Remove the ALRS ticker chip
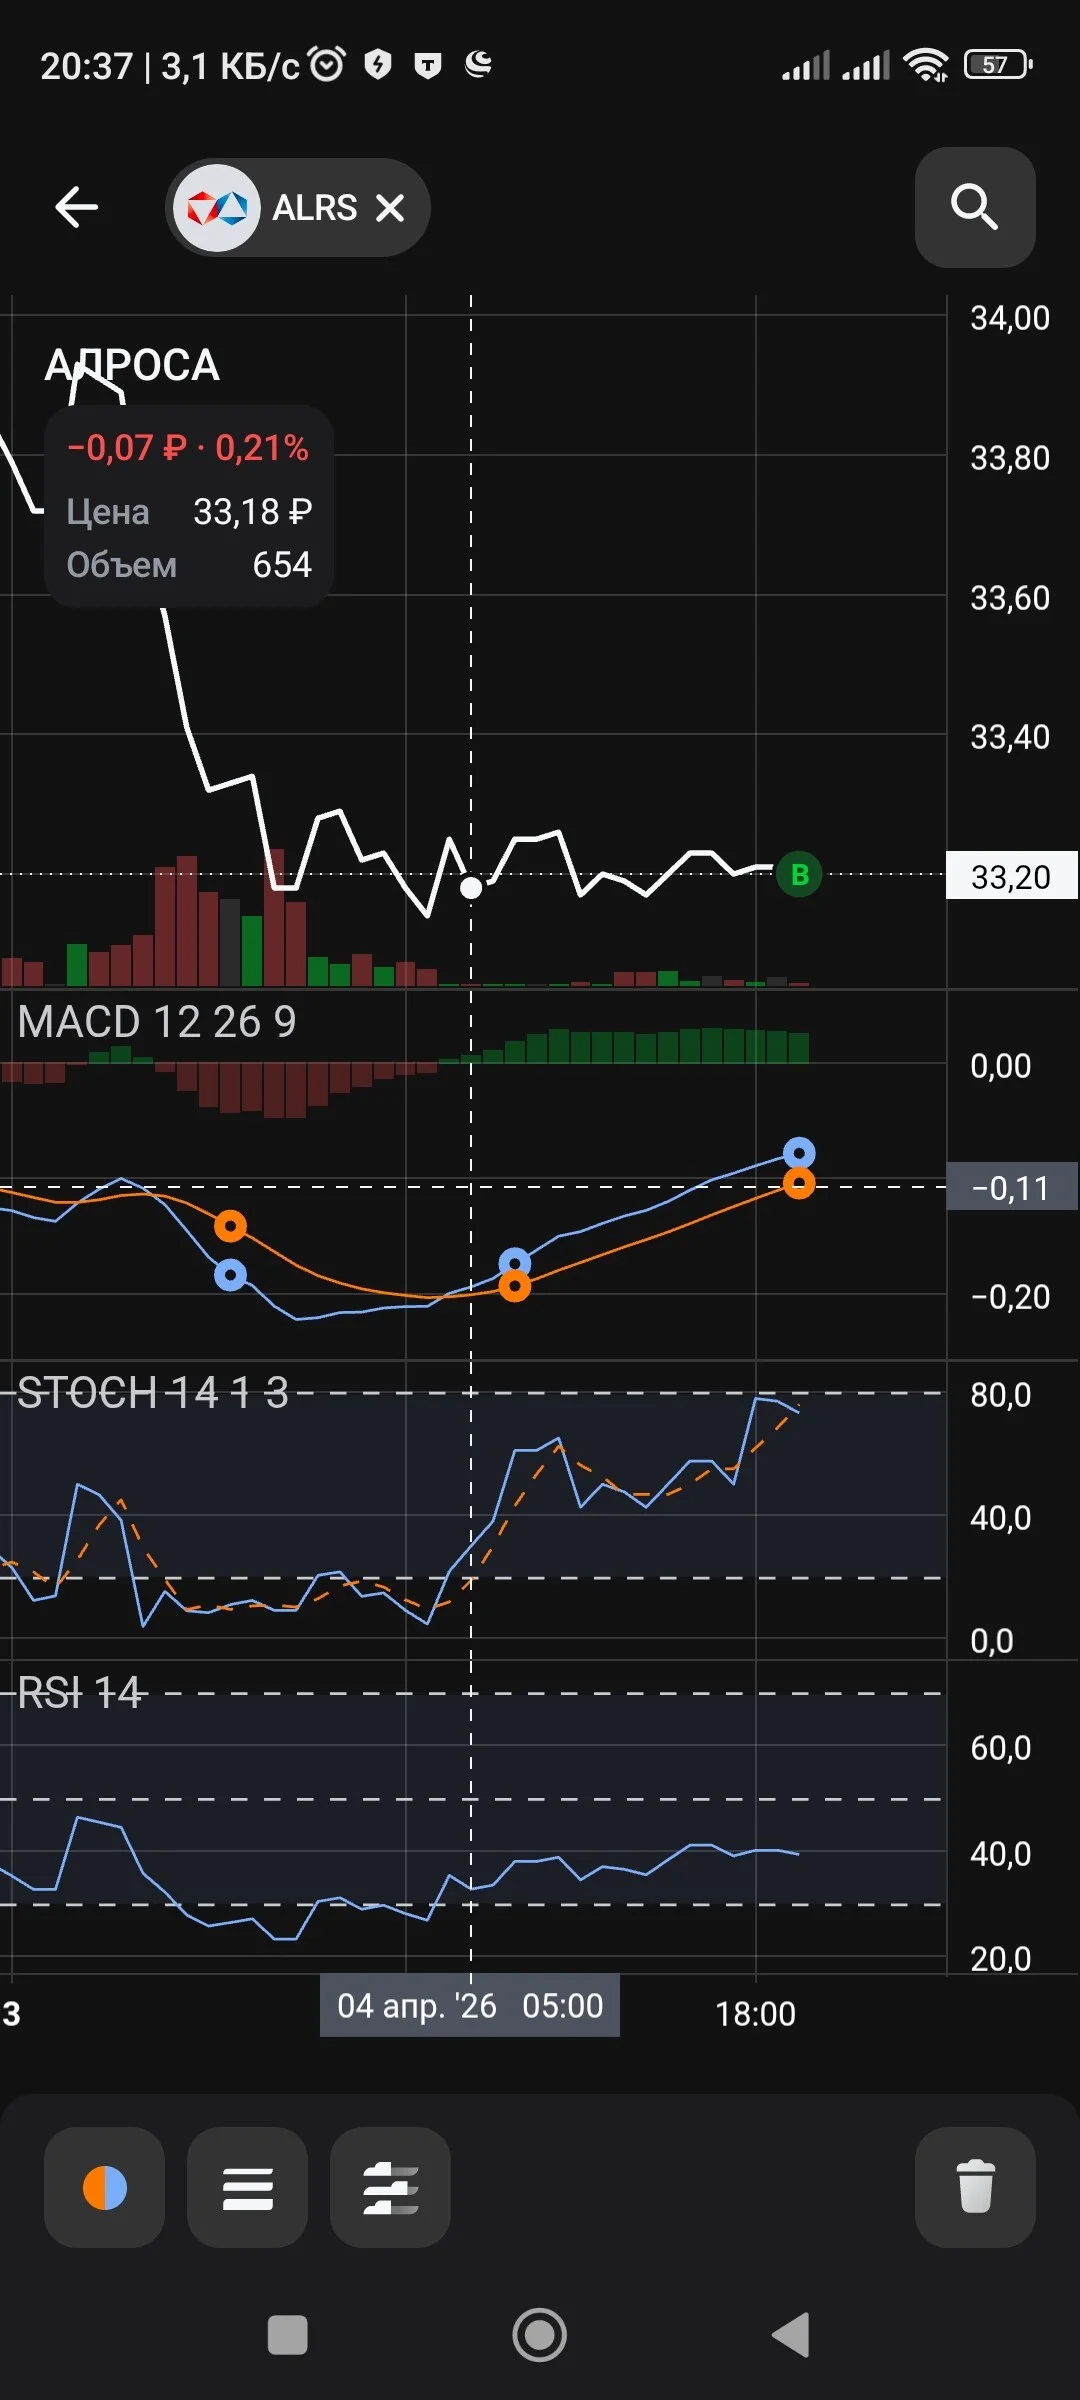1080x2400 pixels. pos(390,208)
